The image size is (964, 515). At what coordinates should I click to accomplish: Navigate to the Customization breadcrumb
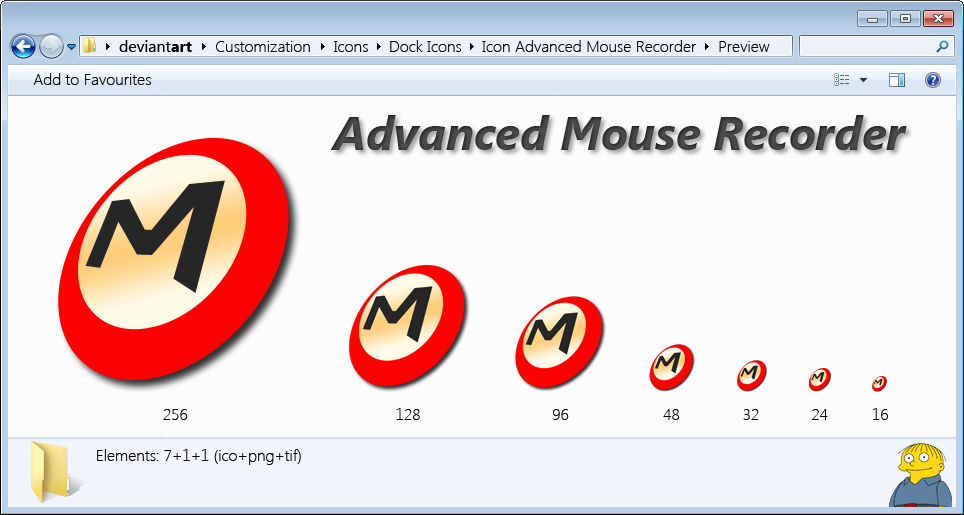tap(263, 47)
